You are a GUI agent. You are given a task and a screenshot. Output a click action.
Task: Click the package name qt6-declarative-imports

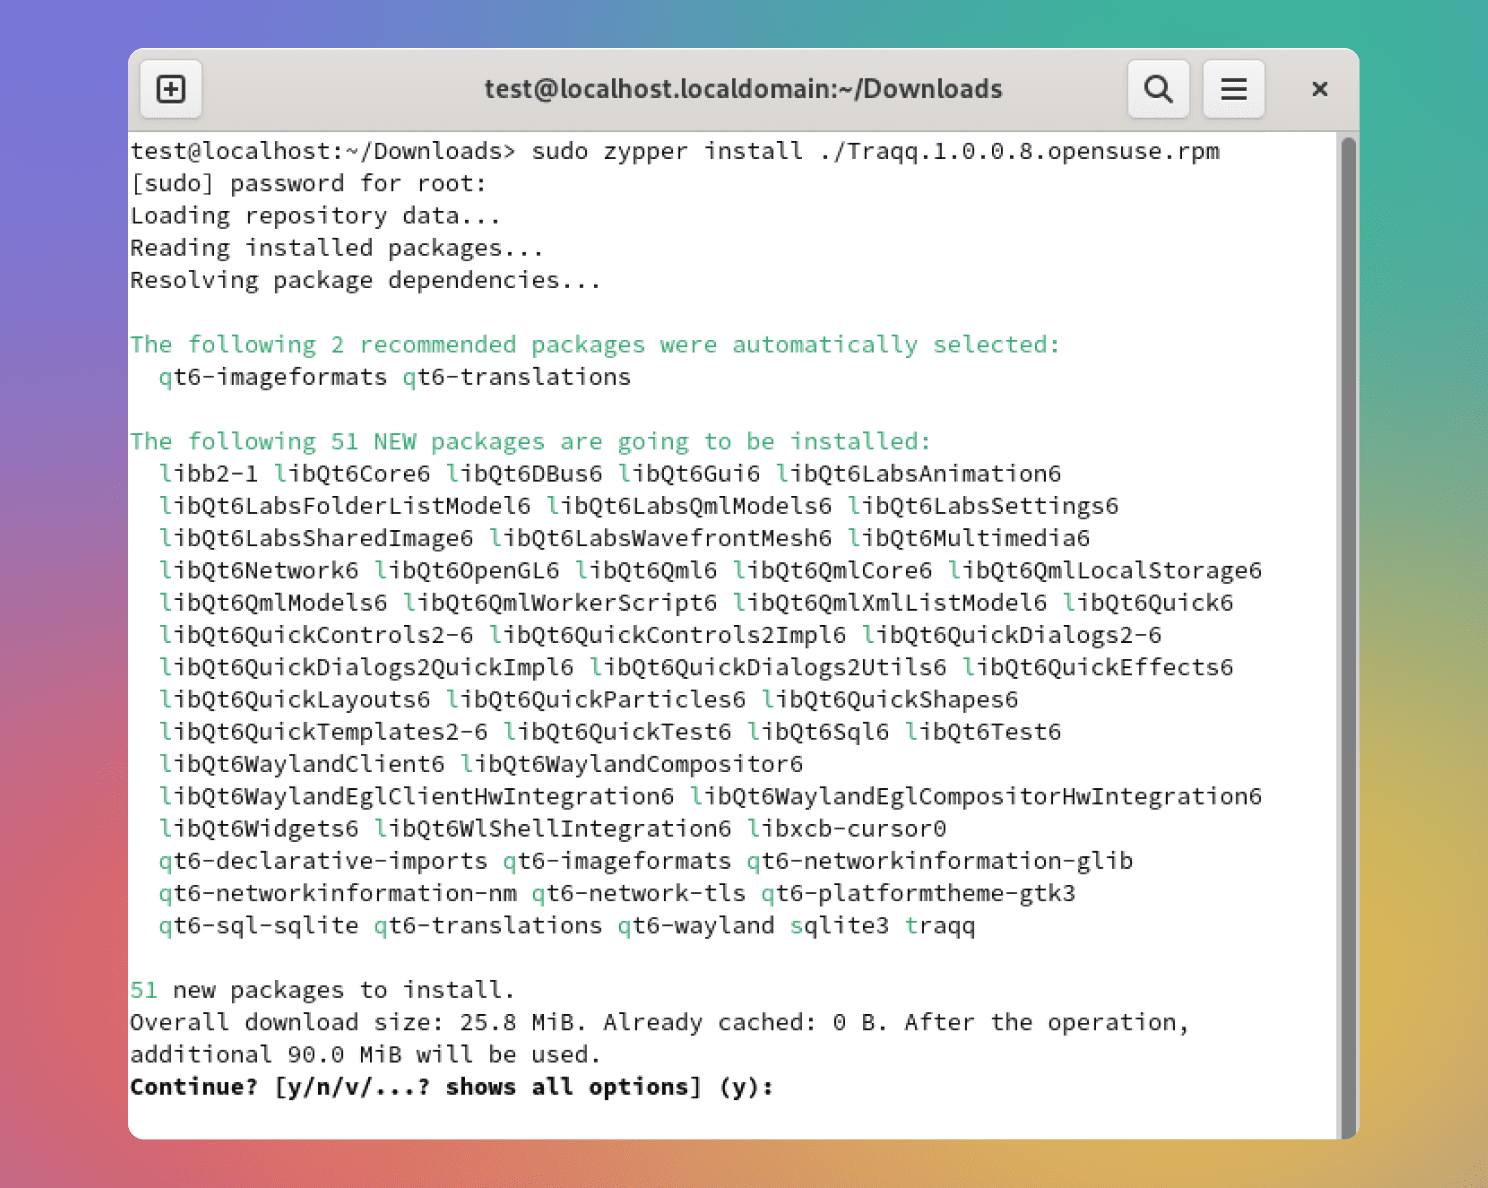point(323,861)
